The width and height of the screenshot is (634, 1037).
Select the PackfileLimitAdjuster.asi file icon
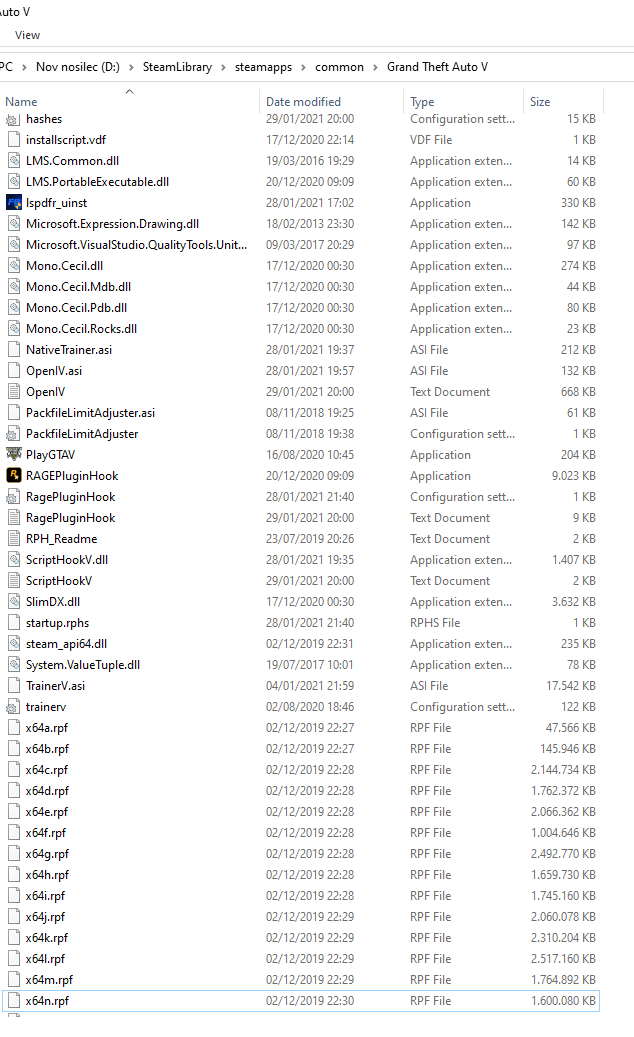[13, 413]
